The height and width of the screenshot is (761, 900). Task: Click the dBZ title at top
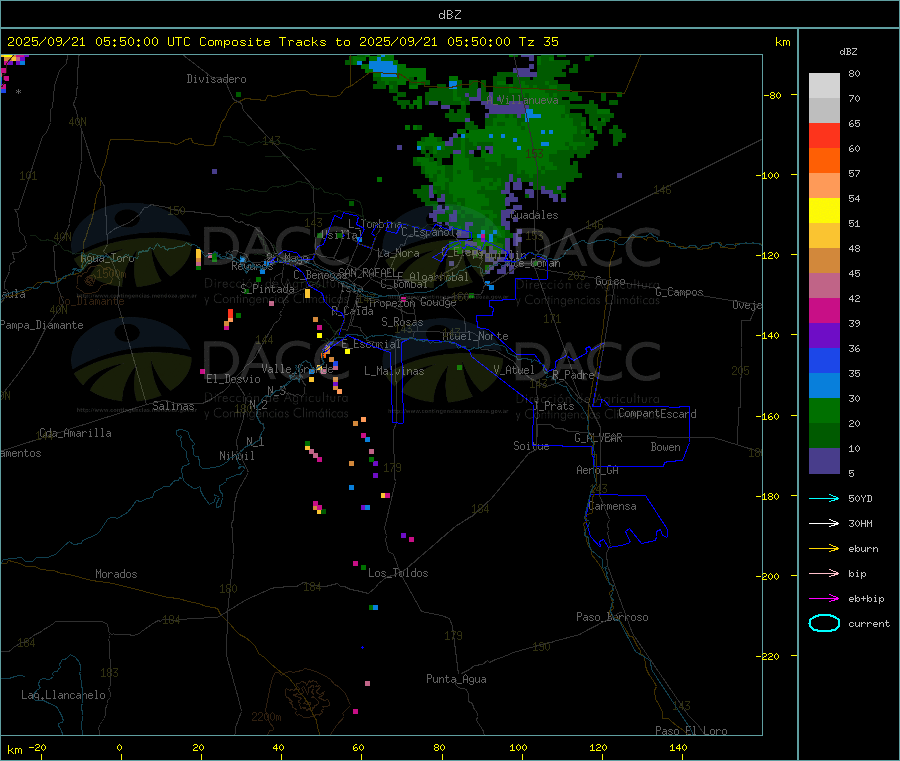click(449, 15)
